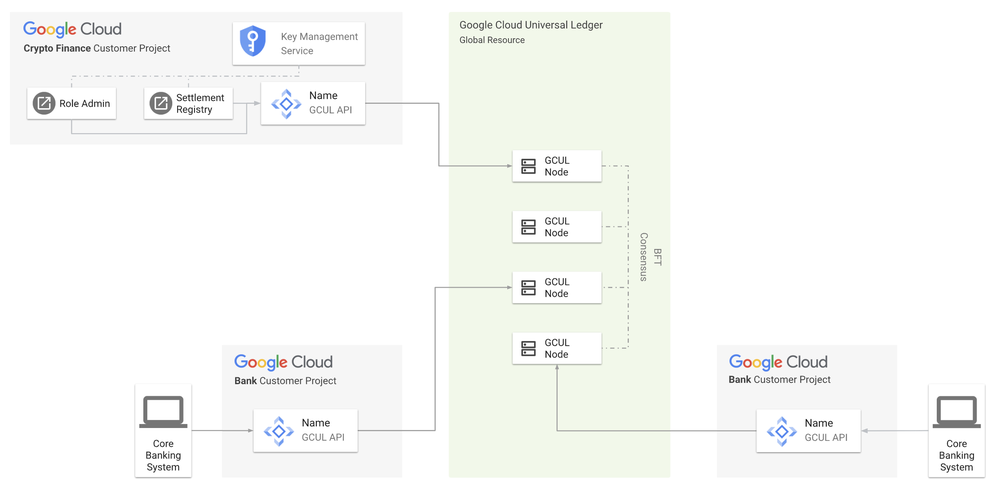The height and width of the screenshot is (498, 1000).
Task: Click the third GCUL Node server icon from top
Action: coord(528,288)
